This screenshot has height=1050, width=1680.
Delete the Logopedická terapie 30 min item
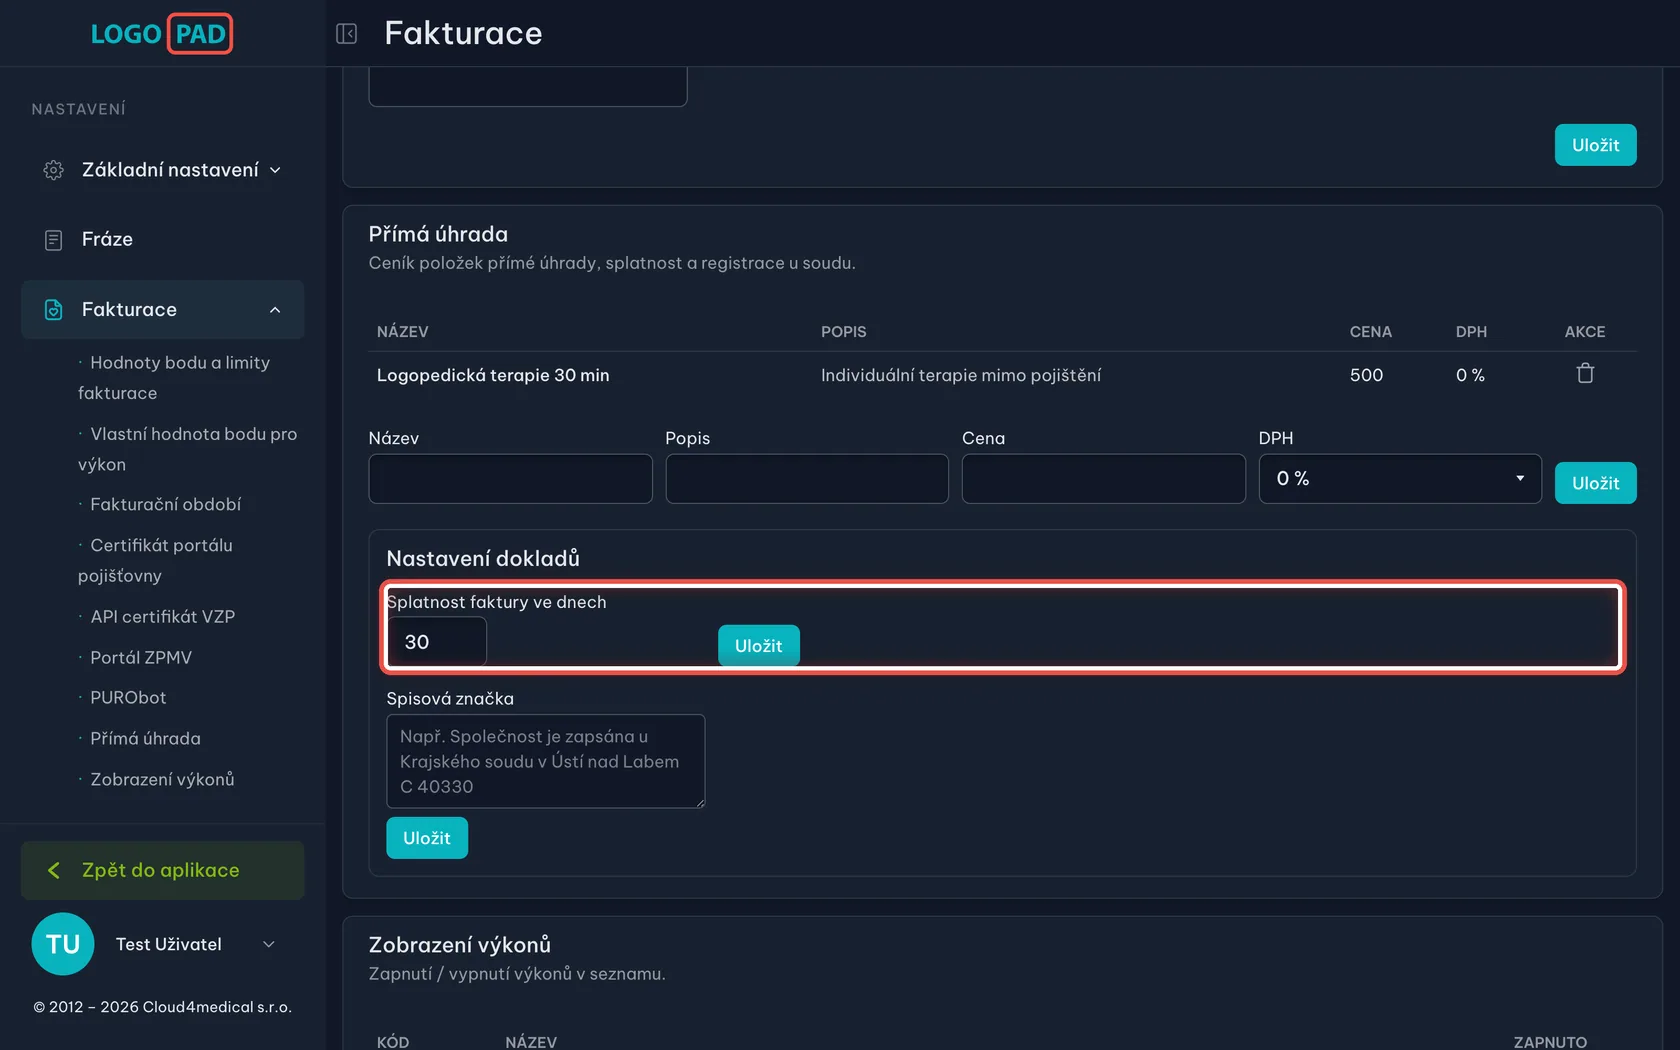[x=1585, y=374]
